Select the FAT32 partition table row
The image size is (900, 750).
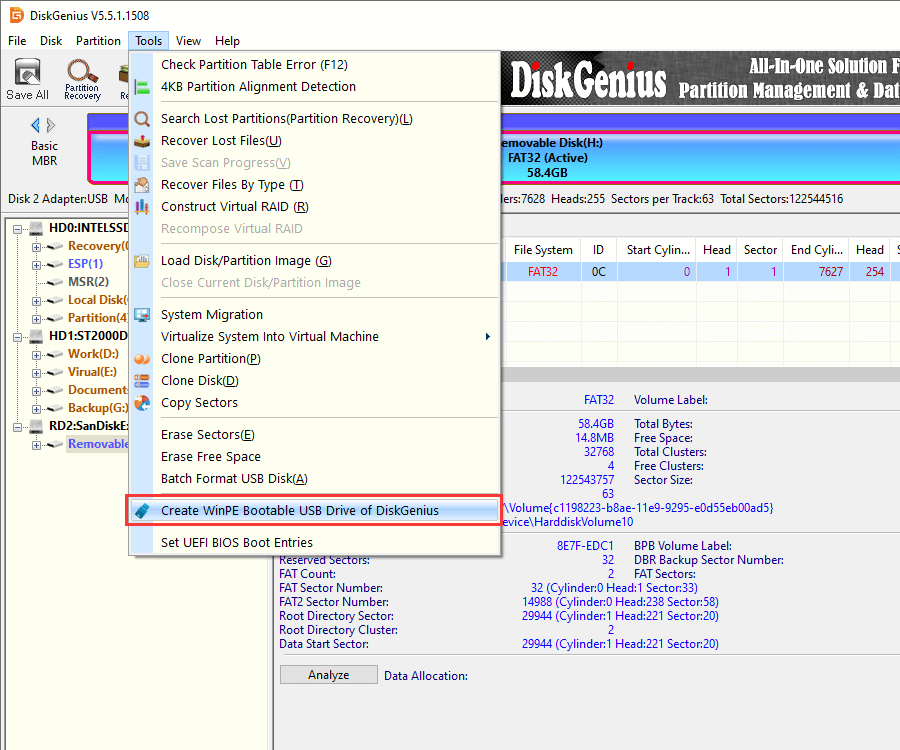(700, 272)
